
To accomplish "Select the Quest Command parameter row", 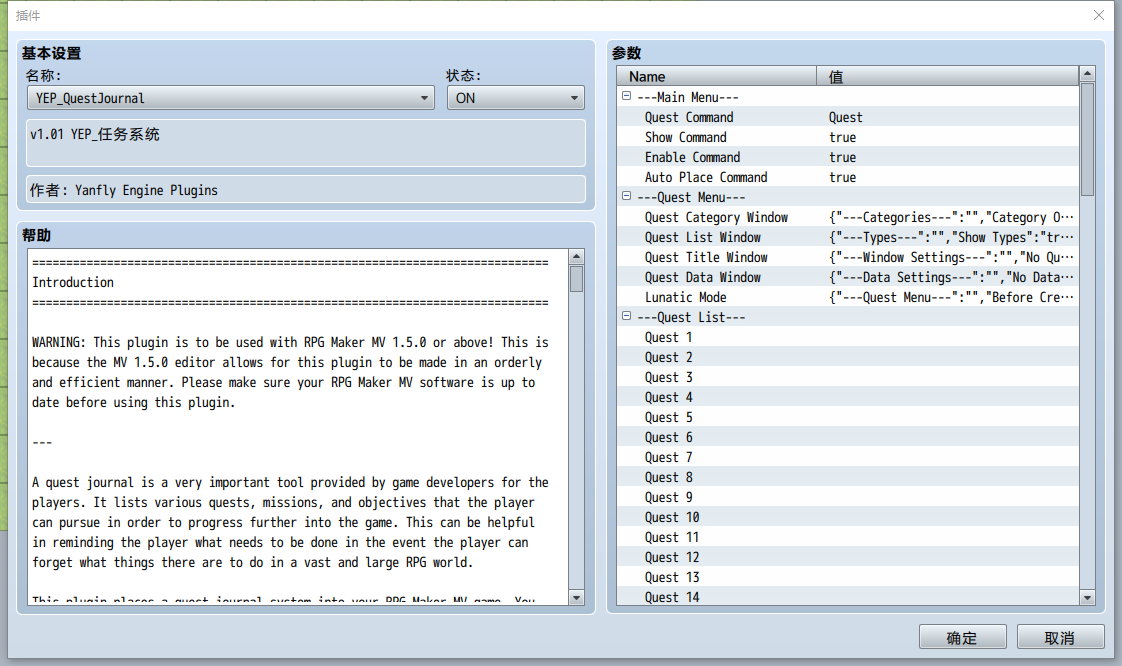I will click(848, 117).
